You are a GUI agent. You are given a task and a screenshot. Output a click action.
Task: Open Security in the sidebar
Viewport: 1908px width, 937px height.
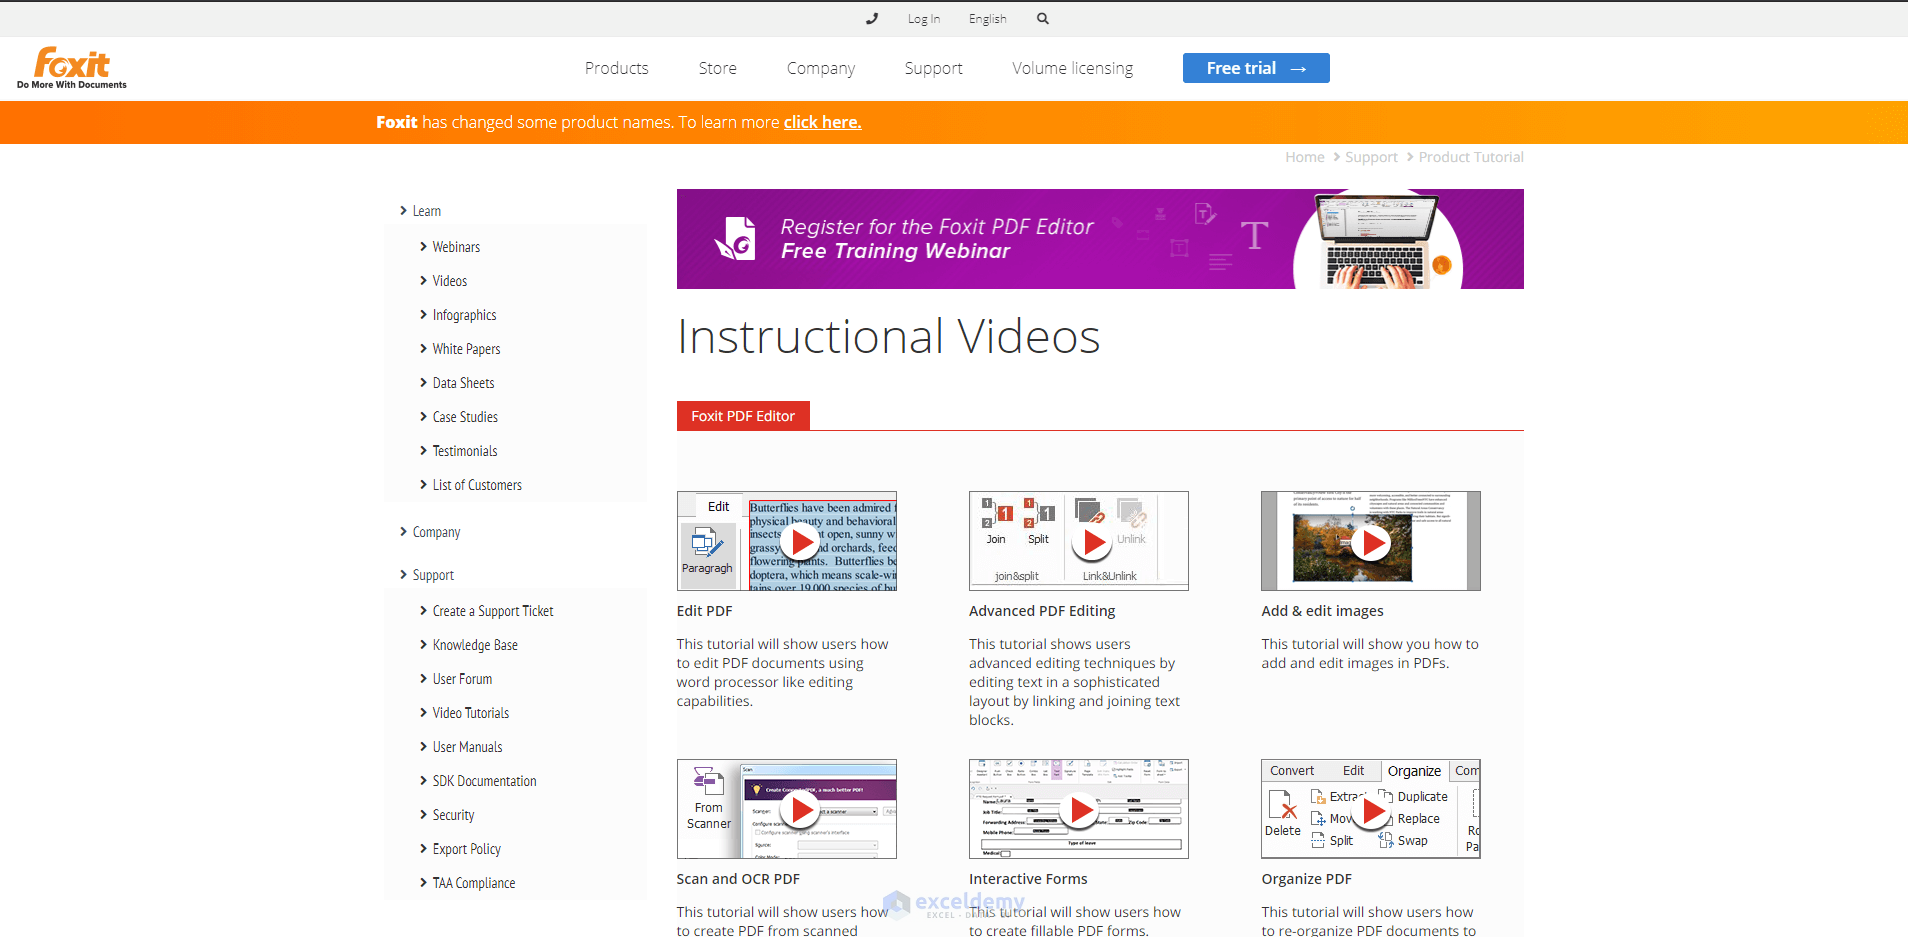453,815
